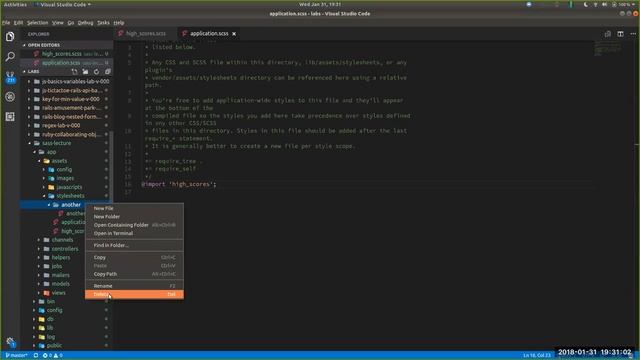
Task: Select Open in Terminal in context menu
Action: coord(134,233)
